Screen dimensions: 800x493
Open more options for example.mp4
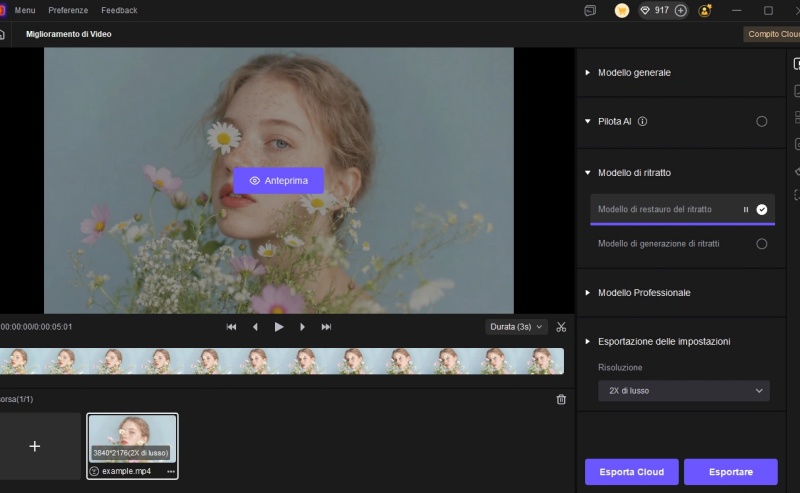pos(171,472)
